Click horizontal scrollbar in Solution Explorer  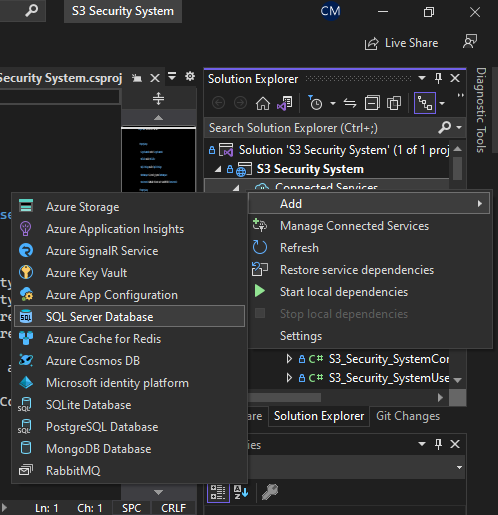tap(285, 398)
